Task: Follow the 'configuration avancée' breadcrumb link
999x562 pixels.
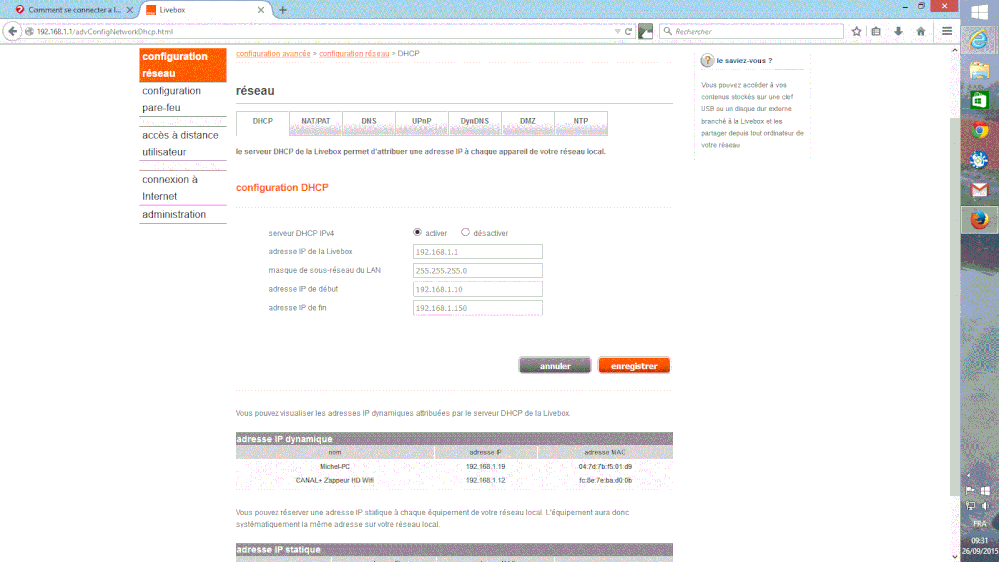Action: click(x=273, y=54)
